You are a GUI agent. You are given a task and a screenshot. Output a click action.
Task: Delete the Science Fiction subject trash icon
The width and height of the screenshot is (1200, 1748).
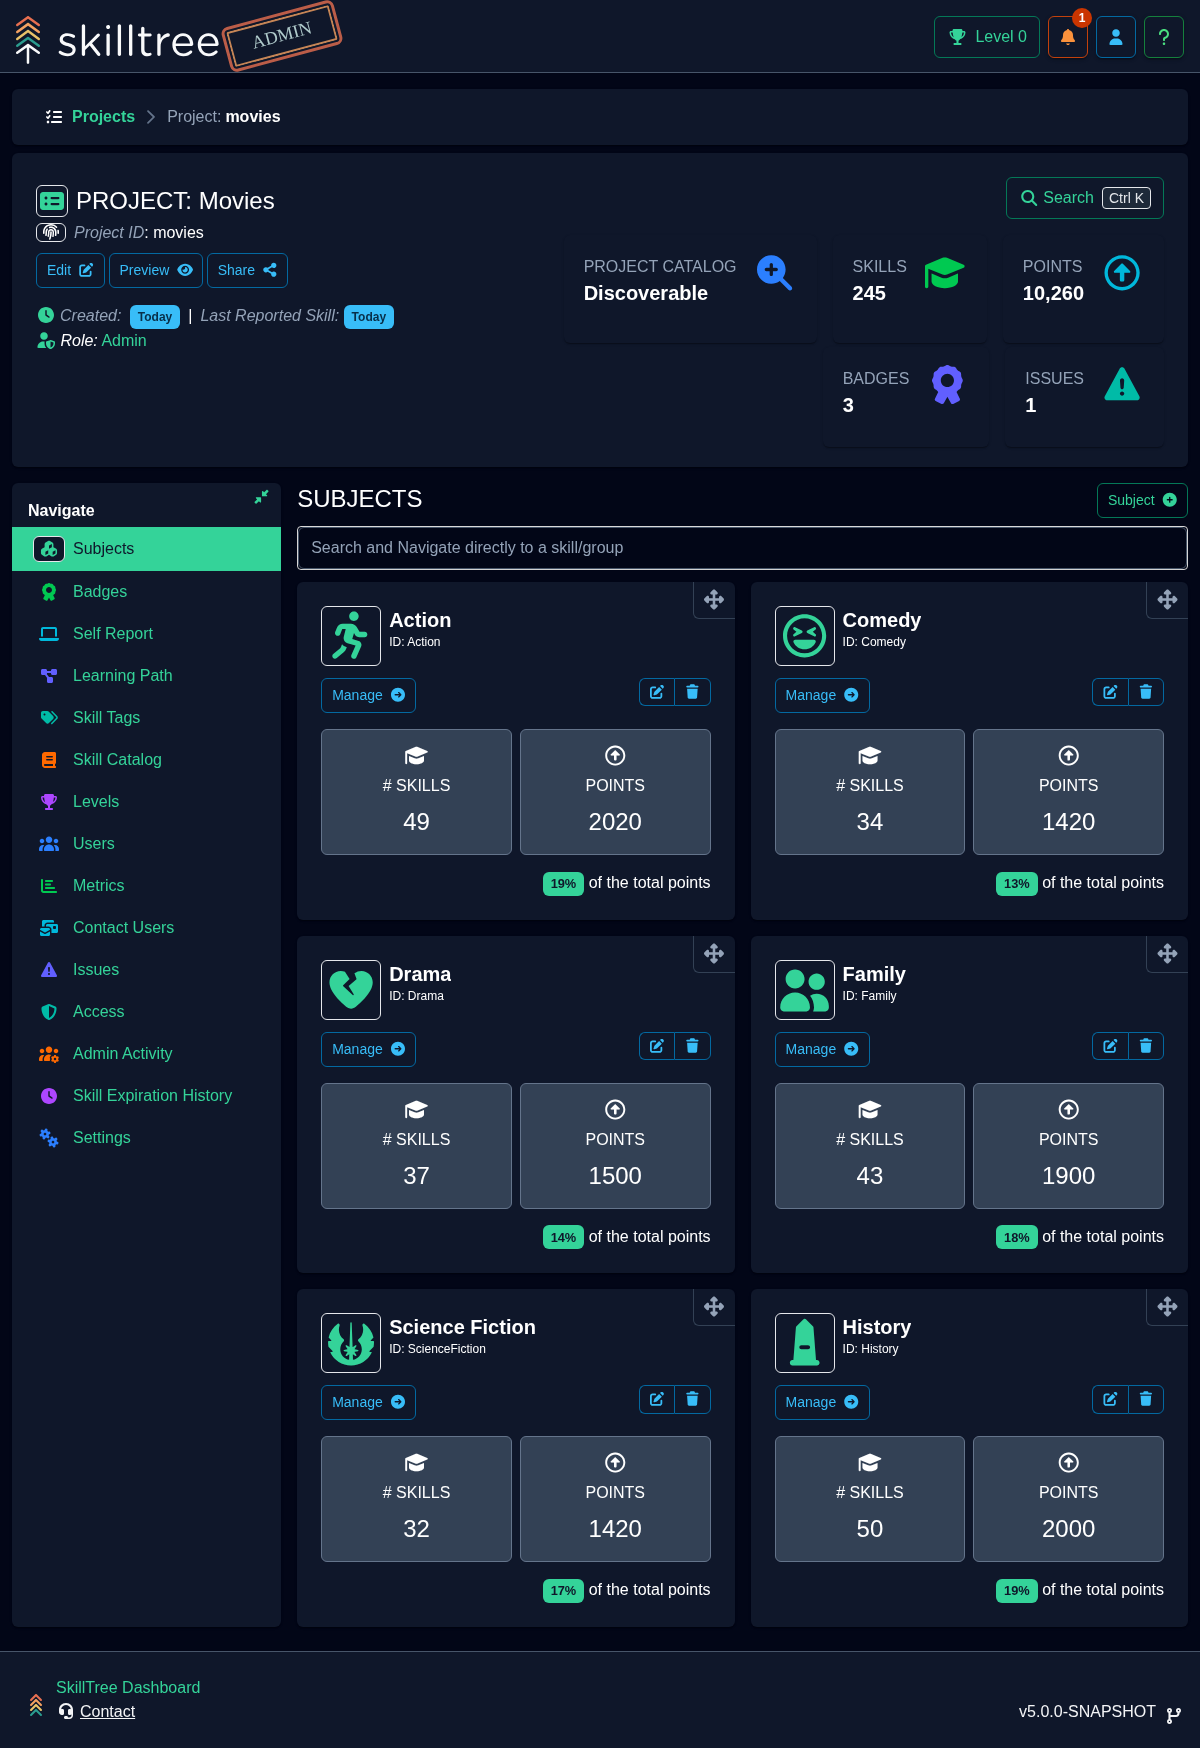[x=692, y=1399]
